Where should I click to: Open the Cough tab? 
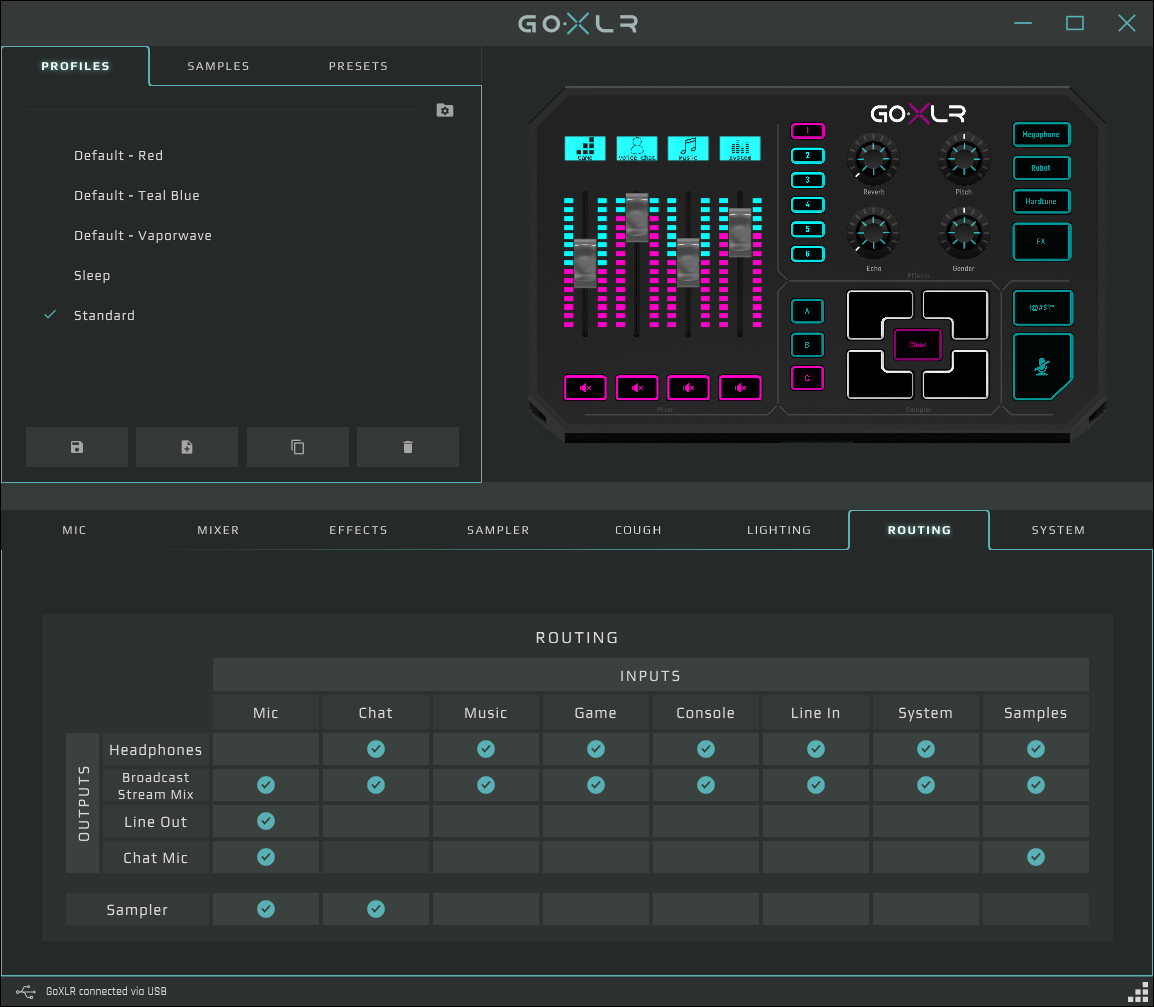(638, 530)
